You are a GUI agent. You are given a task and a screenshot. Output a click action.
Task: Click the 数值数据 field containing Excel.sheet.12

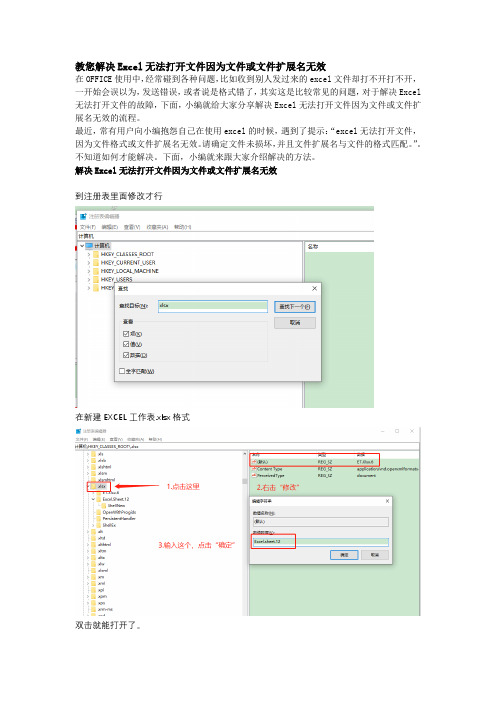(x=321, y=542)
